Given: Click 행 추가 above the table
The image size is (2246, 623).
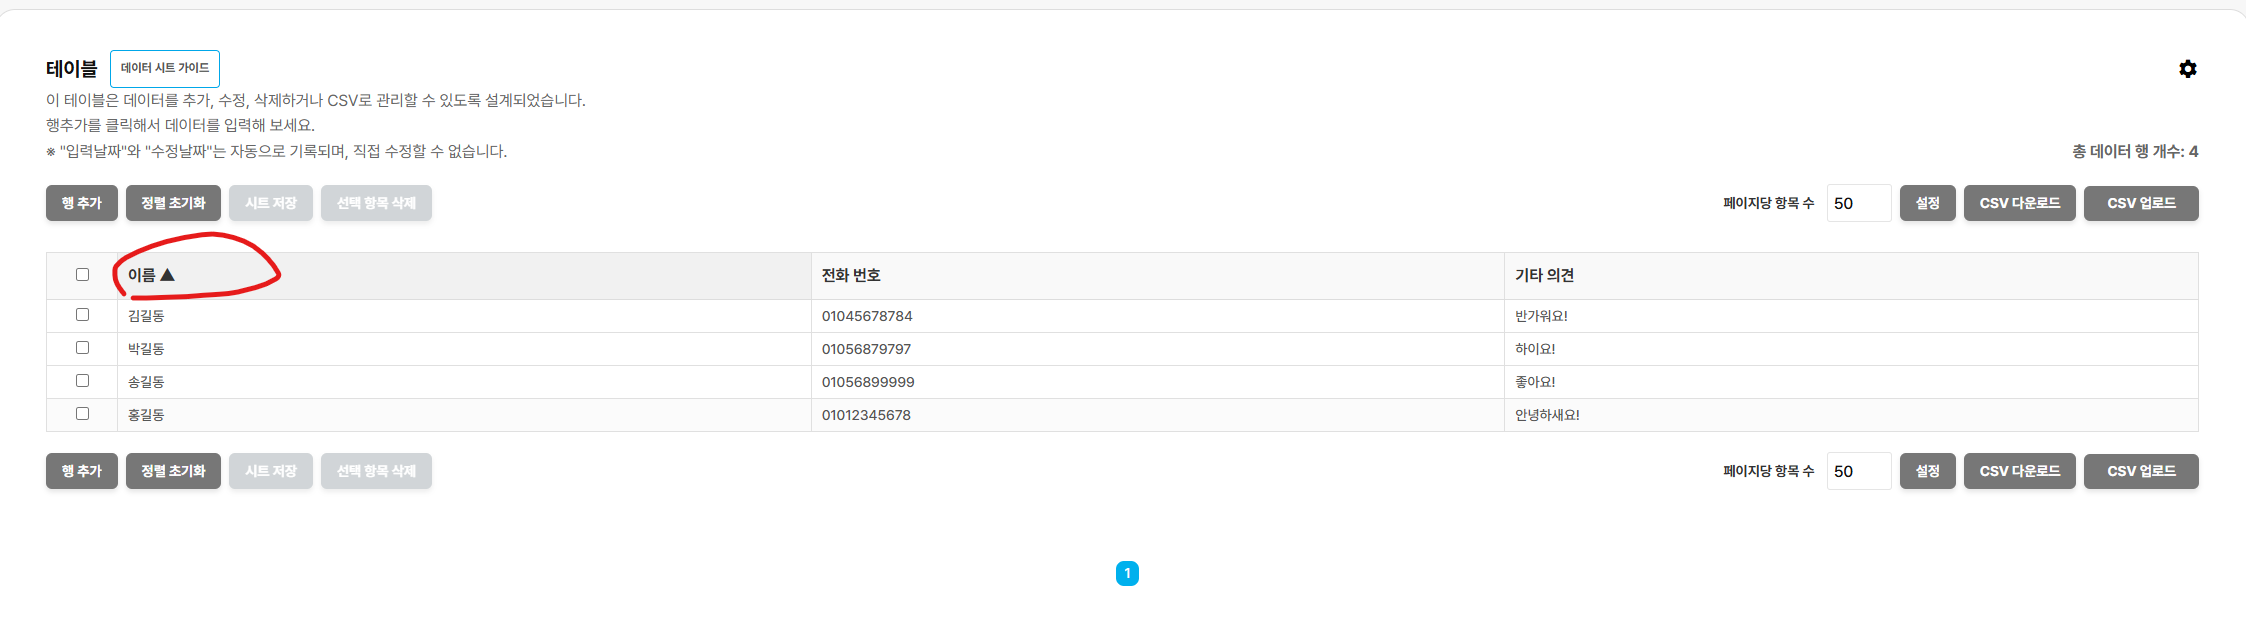Looking at the screenshot, I should [x=82, y=203].
